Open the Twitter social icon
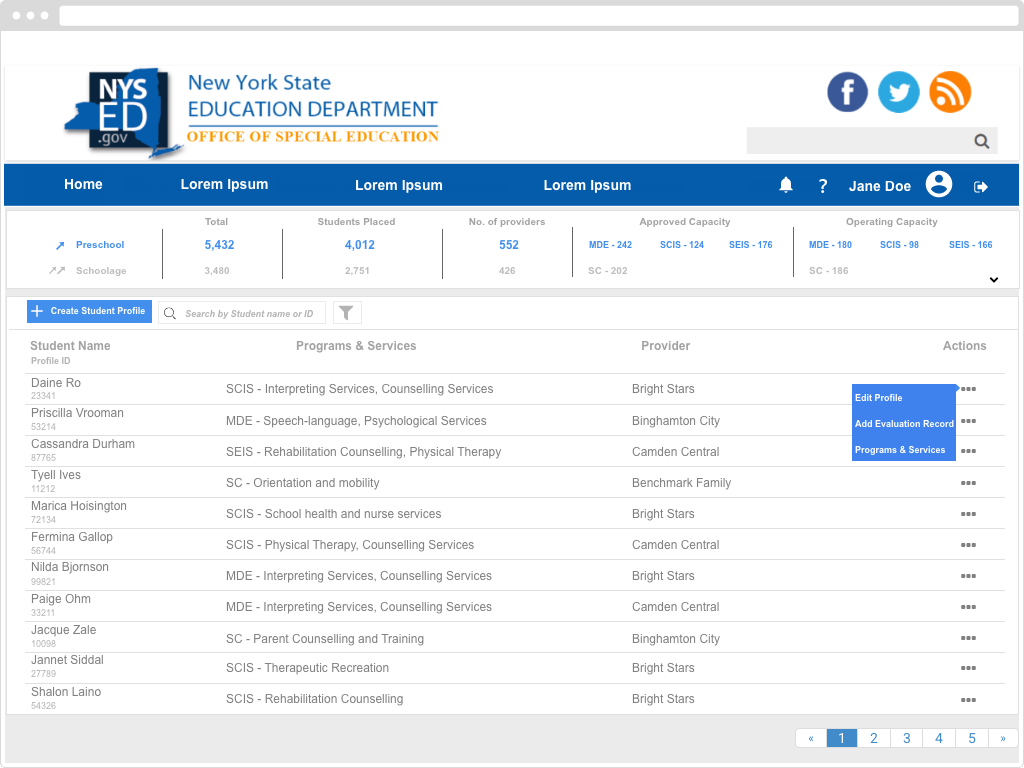The image size is (1024, 768). (899, 92)
